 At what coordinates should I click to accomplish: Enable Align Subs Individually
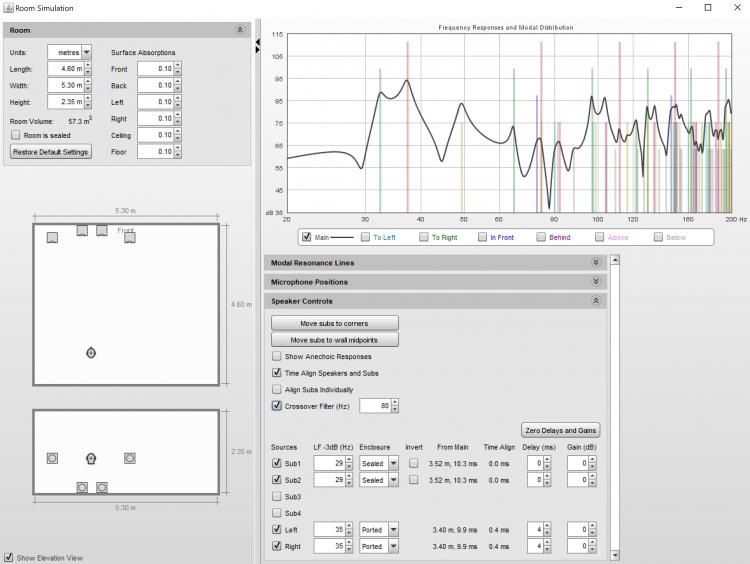coord(276,389)
